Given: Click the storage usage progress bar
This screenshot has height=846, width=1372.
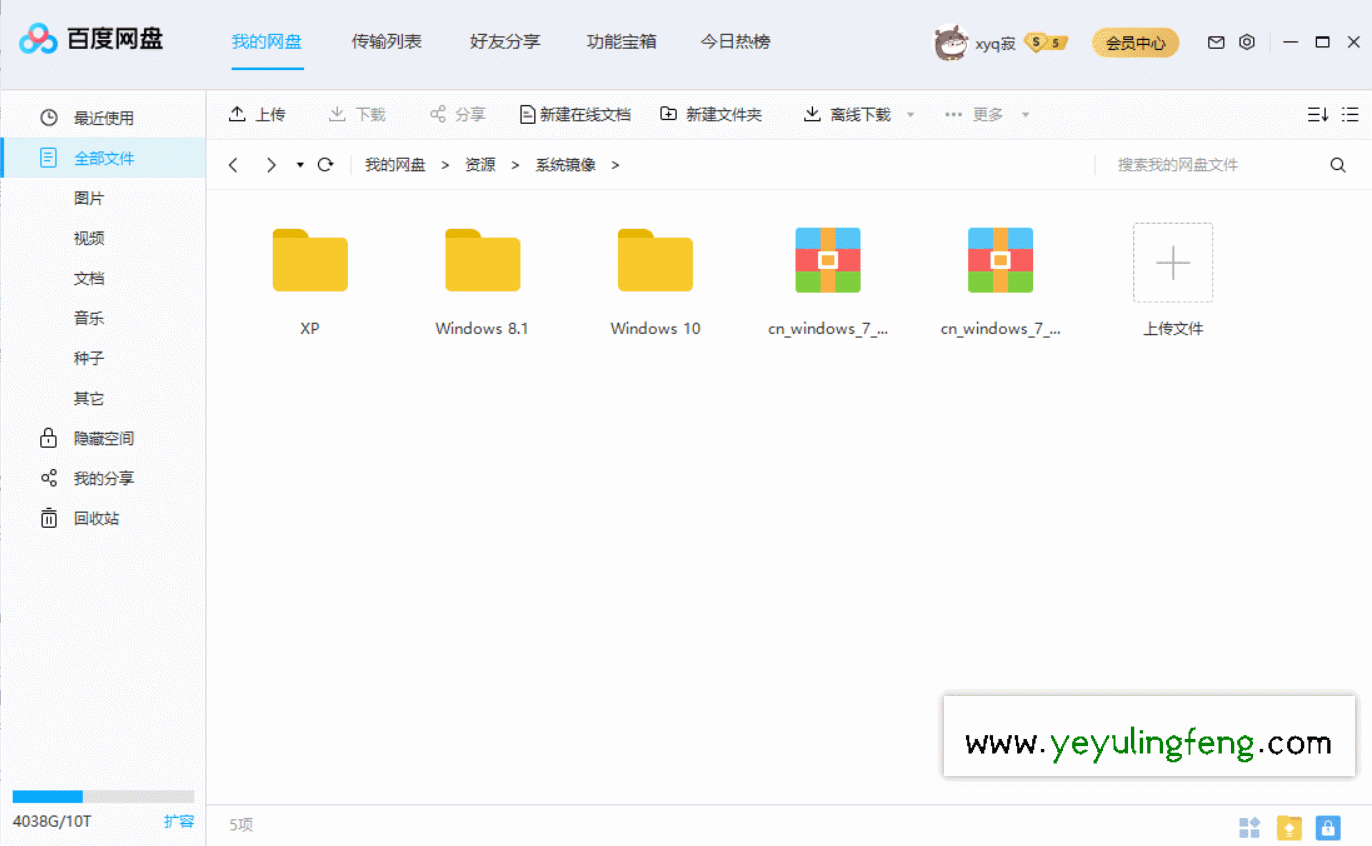Looking at the screenshot, I should pos(103,797).
